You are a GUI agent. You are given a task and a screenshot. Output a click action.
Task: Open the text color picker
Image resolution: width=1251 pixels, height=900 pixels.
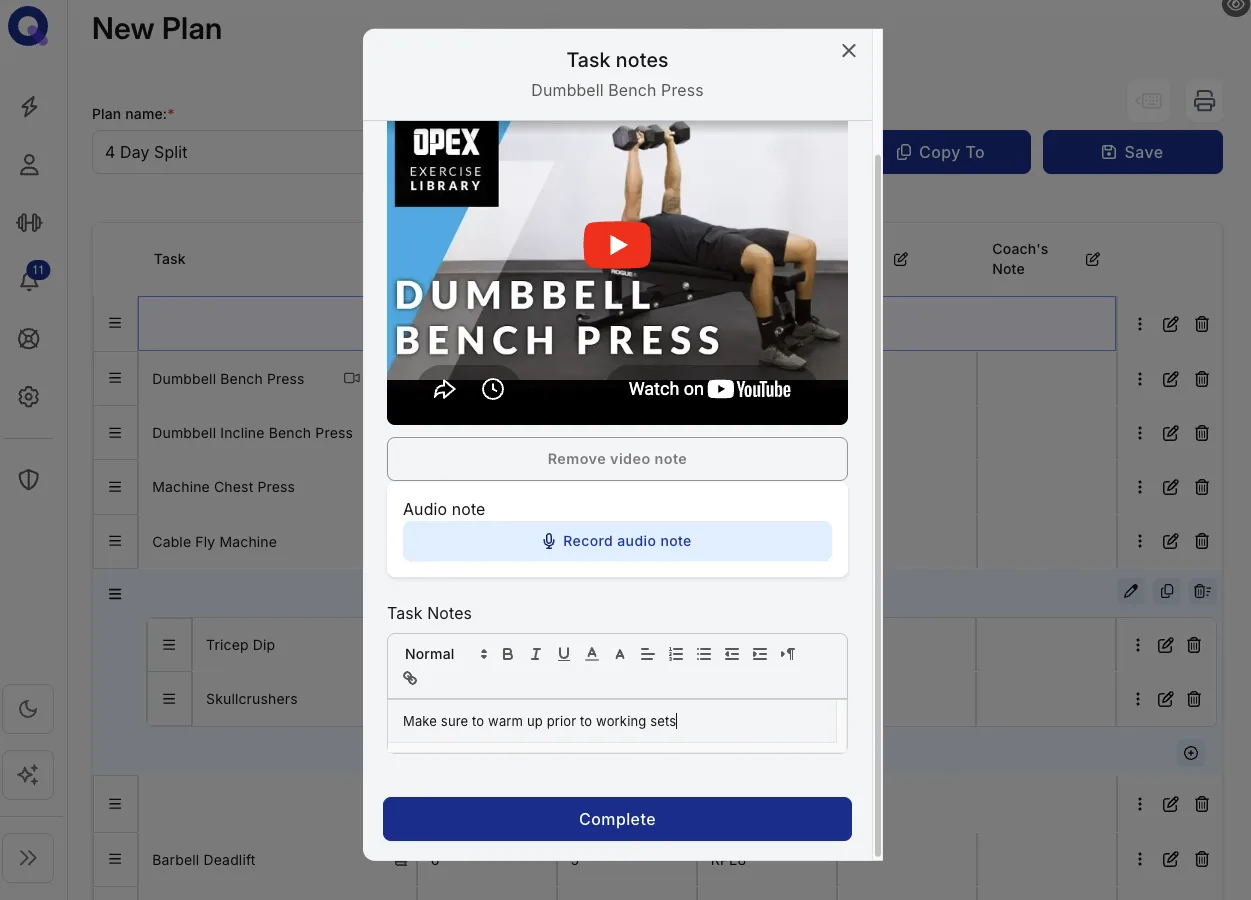[592, 654]
